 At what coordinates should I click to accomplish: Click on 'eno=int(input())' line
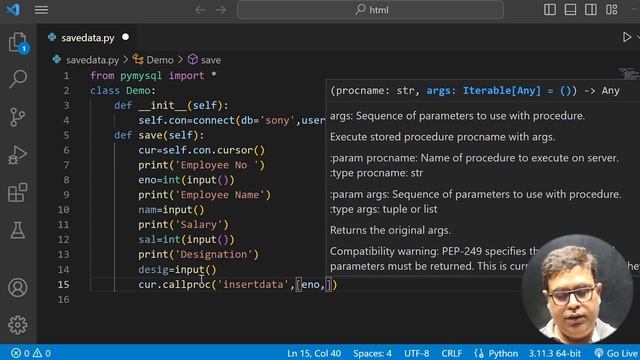(x=187, y=180)
